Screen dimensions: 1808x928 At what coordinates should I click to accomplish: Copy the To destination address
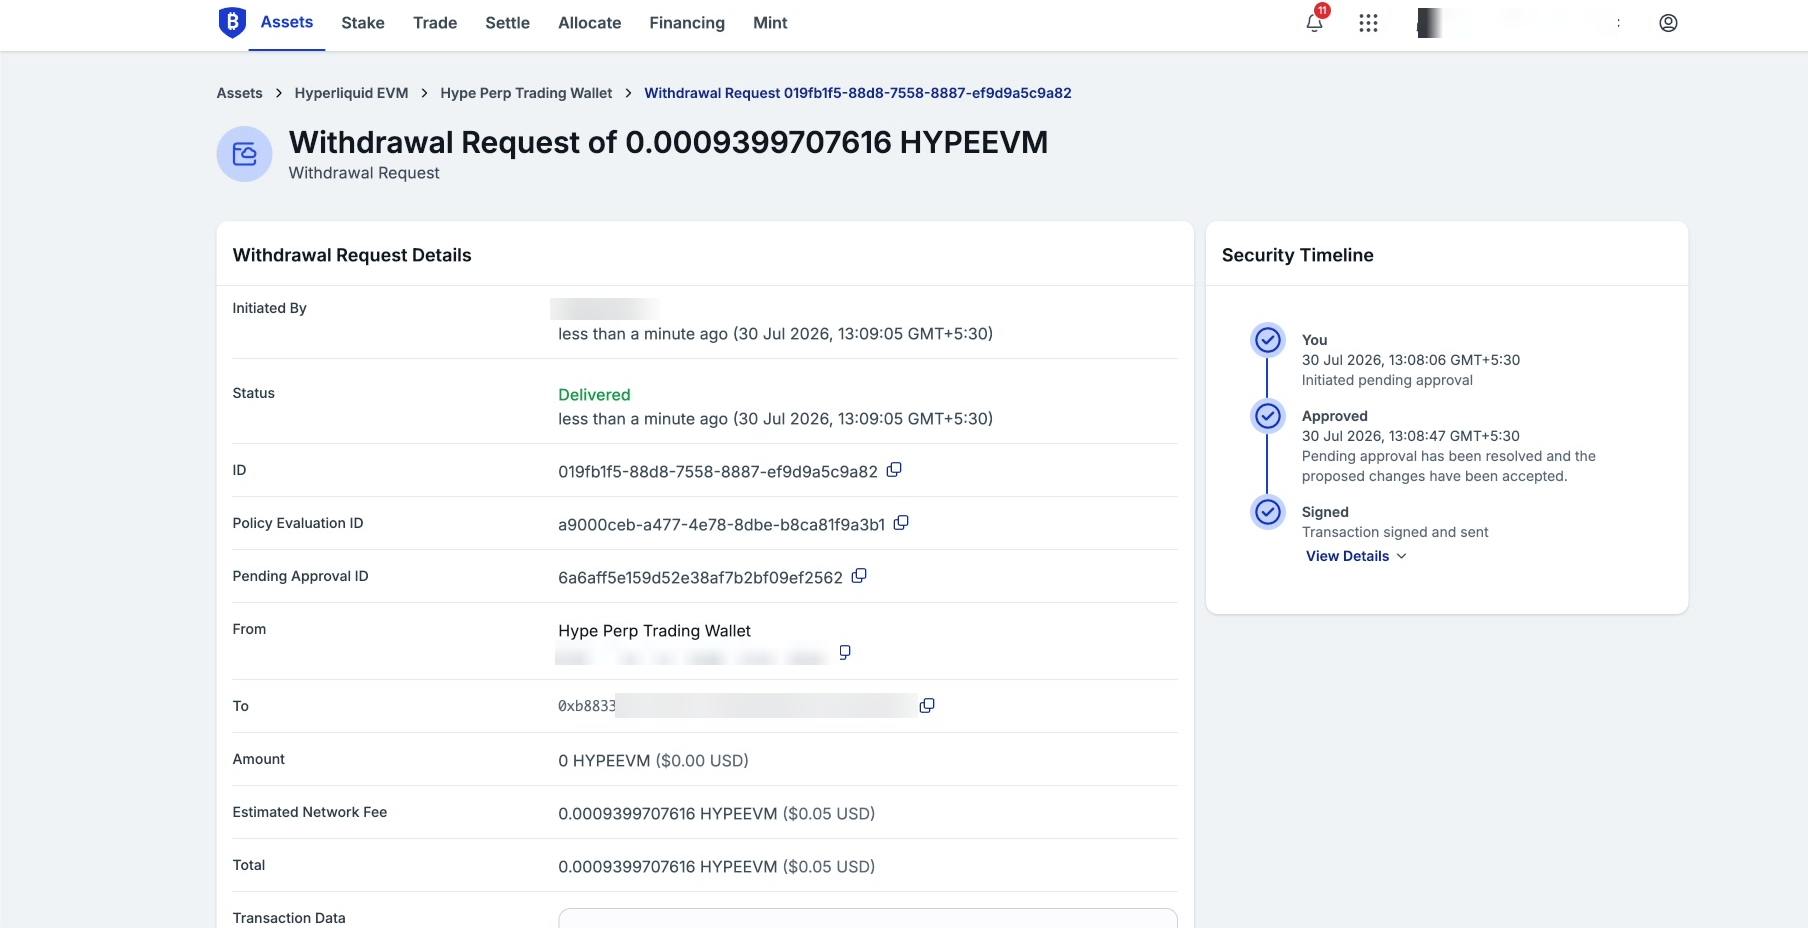(927, 706)
